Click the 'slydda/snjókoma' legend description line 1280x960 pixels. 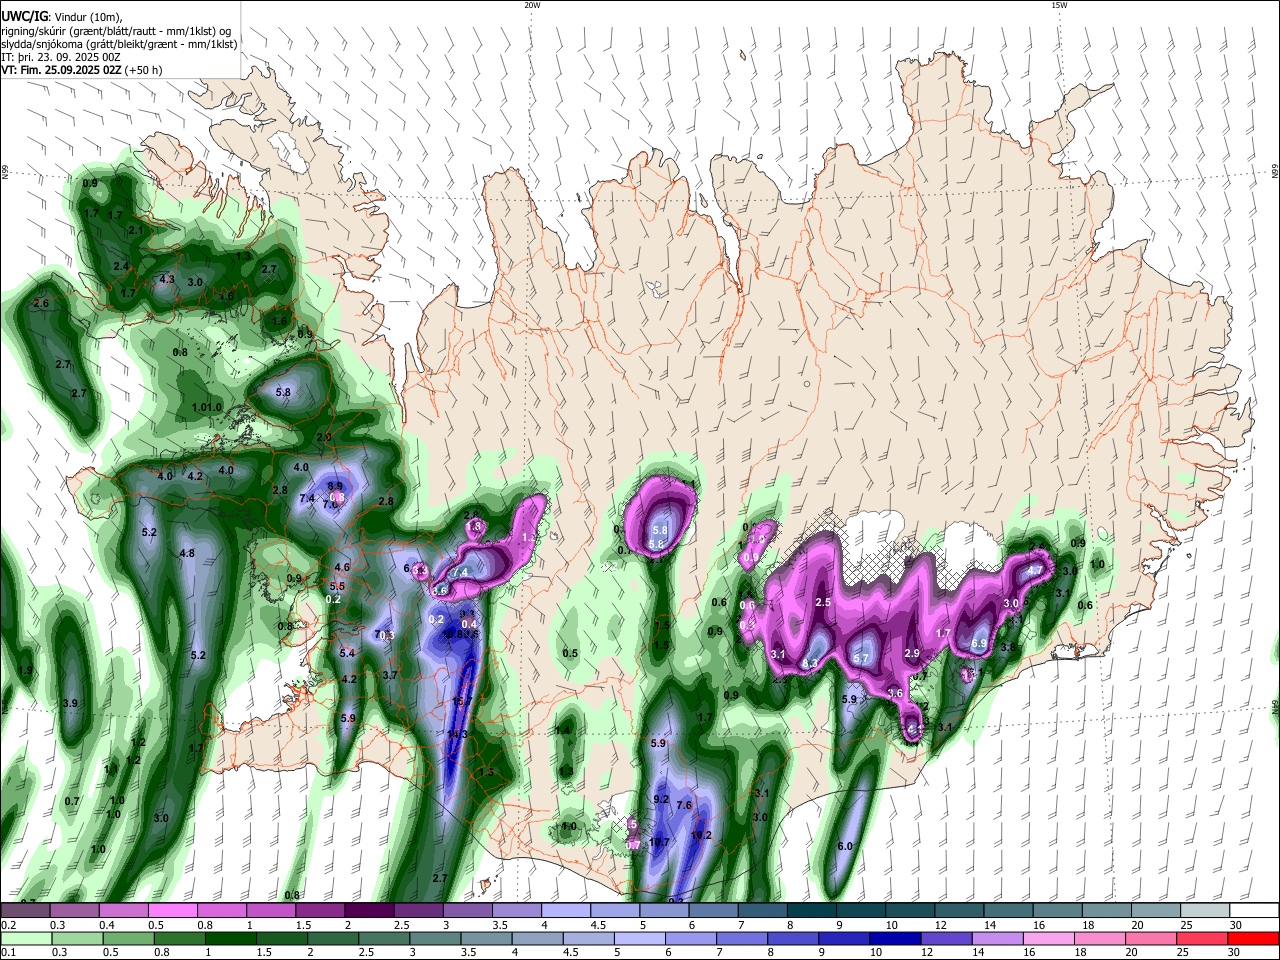119,44
